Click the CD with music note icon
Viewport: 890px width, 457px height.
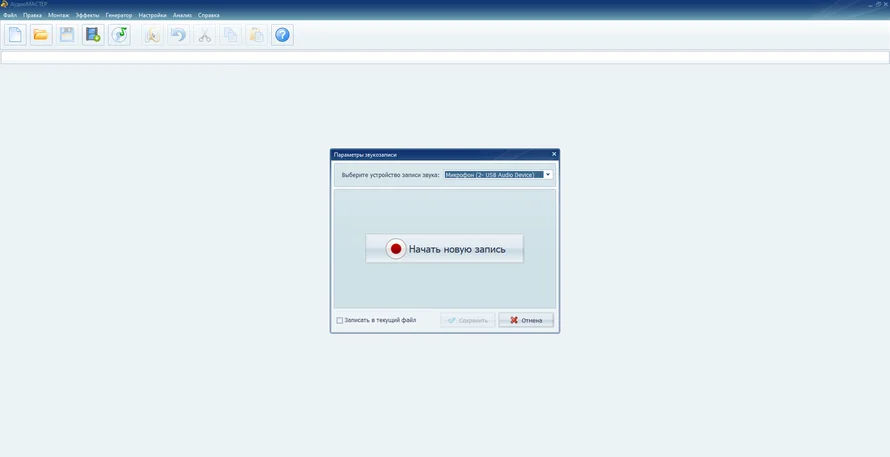coord(119,35)
